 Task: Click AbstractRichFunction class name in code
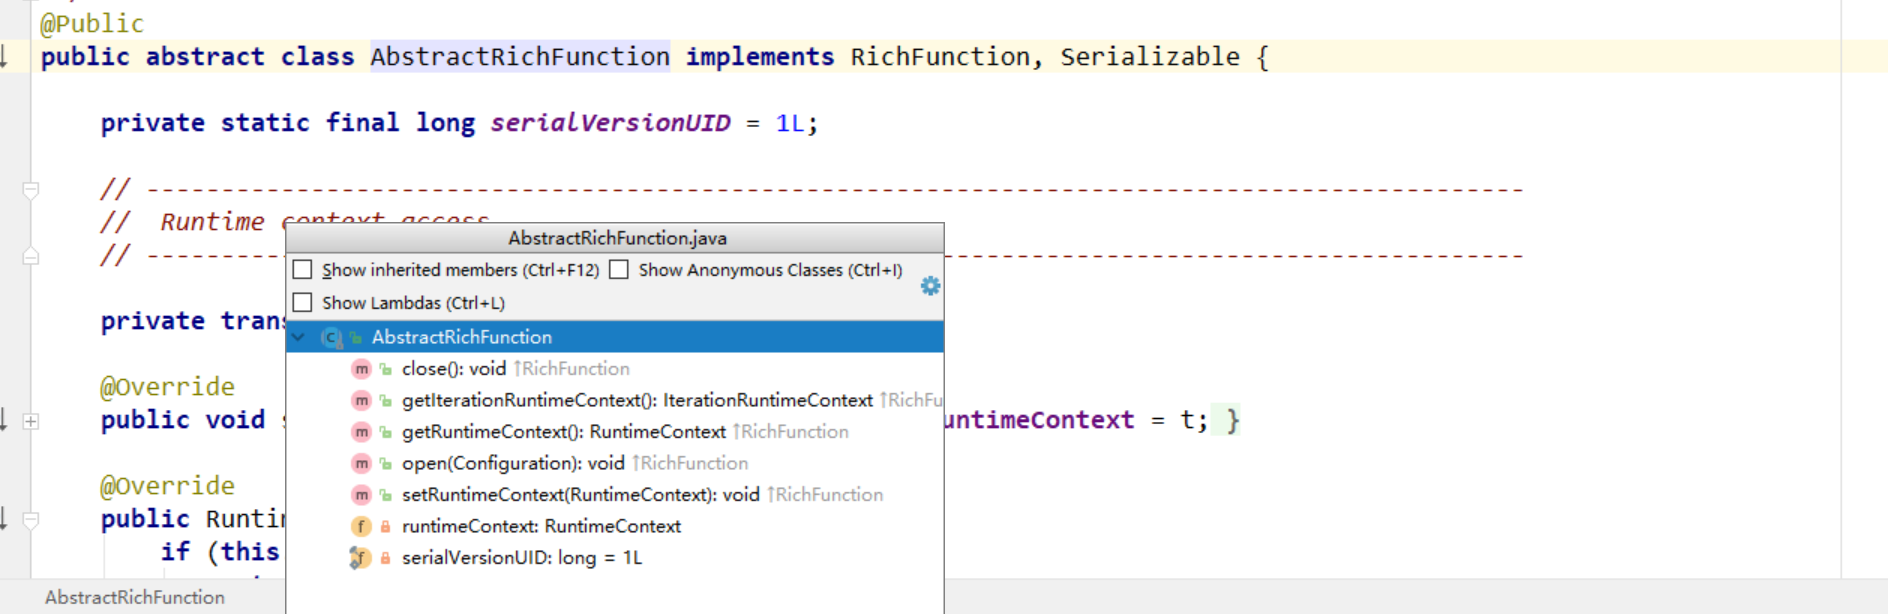coord(520,57)
